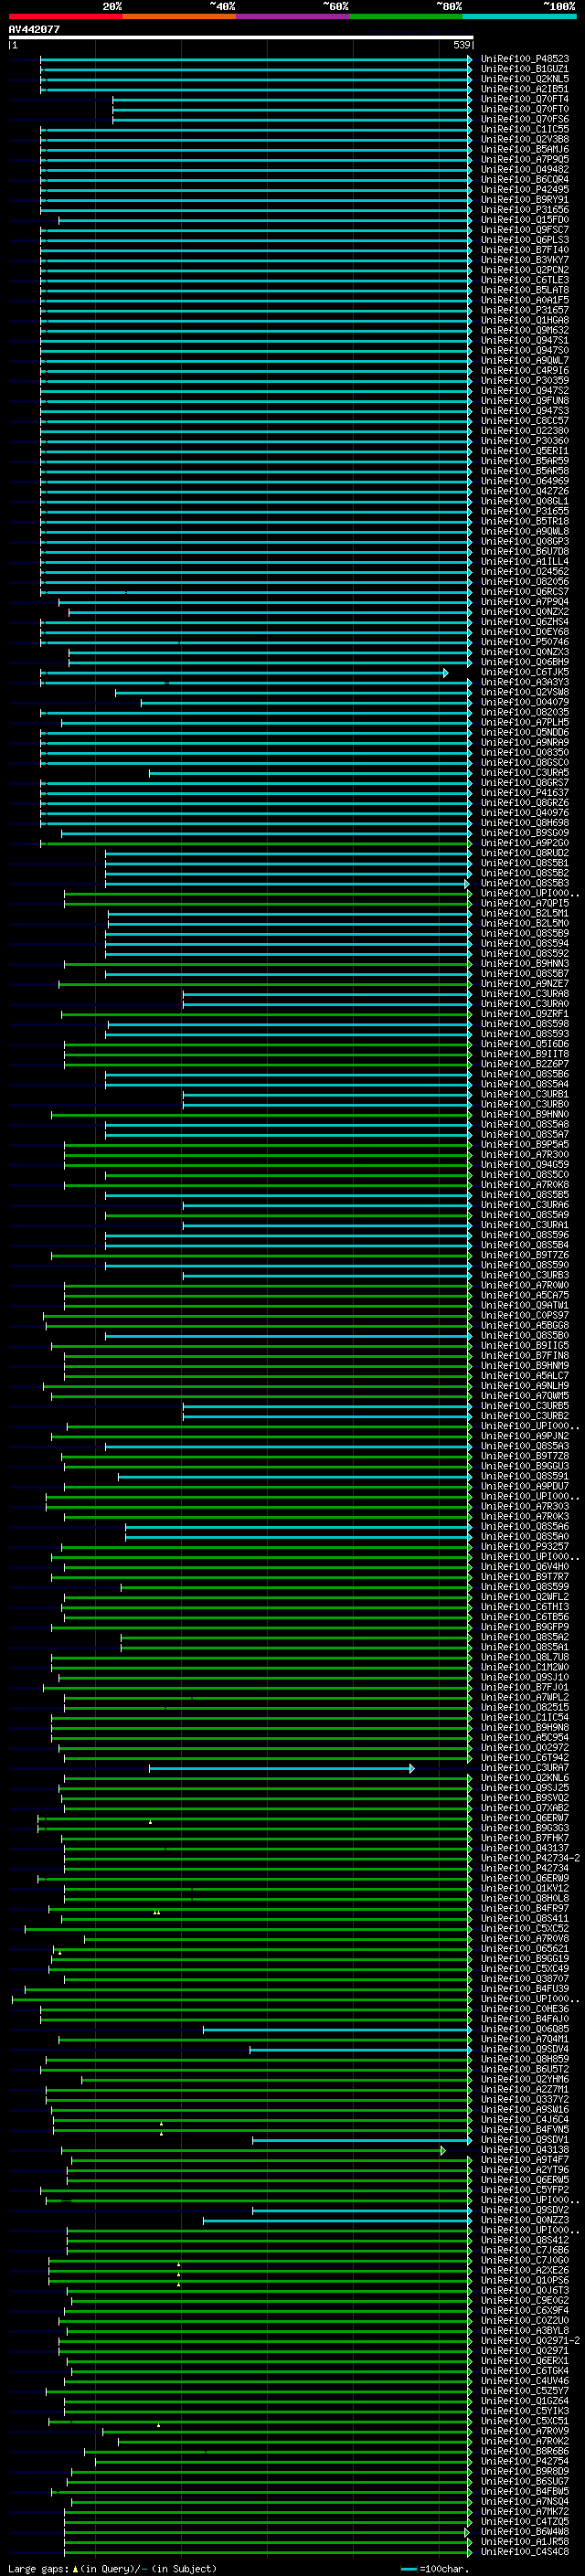
Task: Click the UniRef100_Q9ATW1 label
Action: click(525, 1305)
